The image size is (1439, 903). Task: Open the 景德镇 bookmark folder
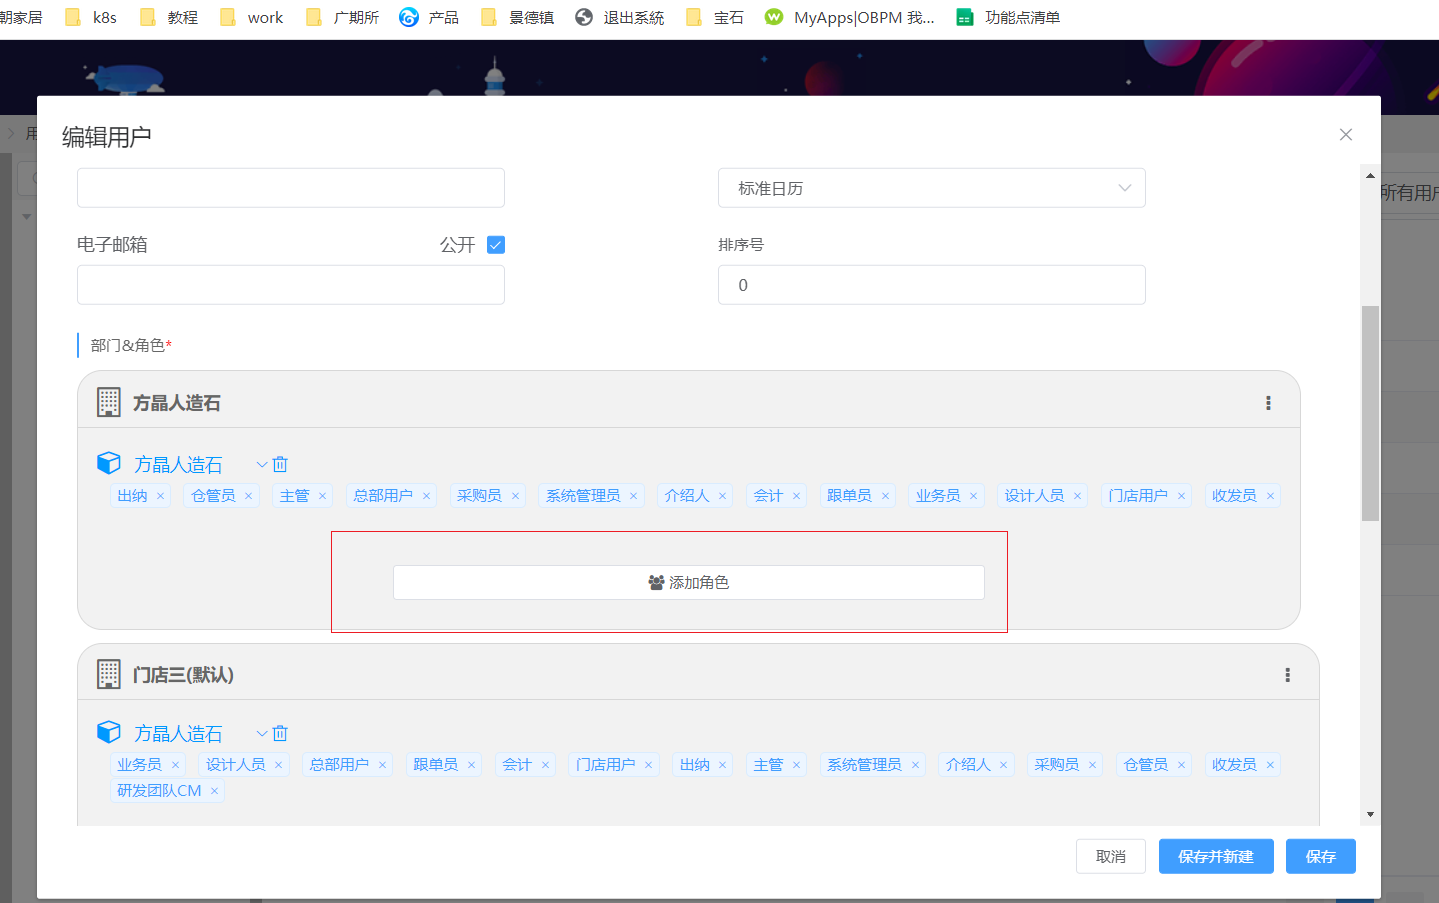[518, 17]
